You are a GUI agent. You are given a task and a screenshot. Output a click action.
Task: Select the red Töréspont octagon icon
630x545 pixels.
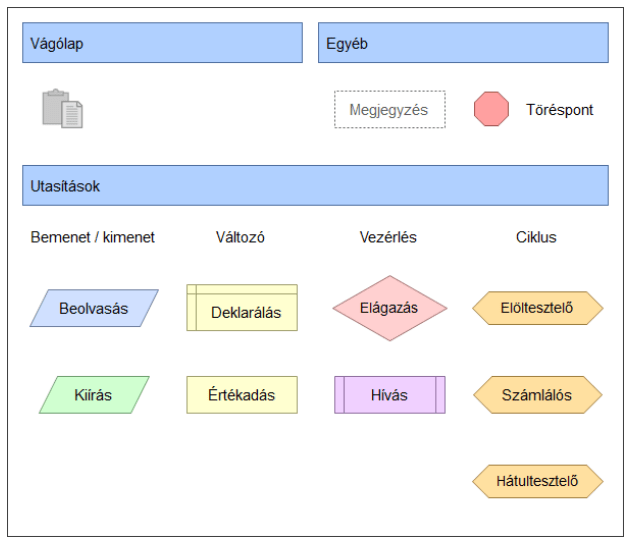(491, 109)
